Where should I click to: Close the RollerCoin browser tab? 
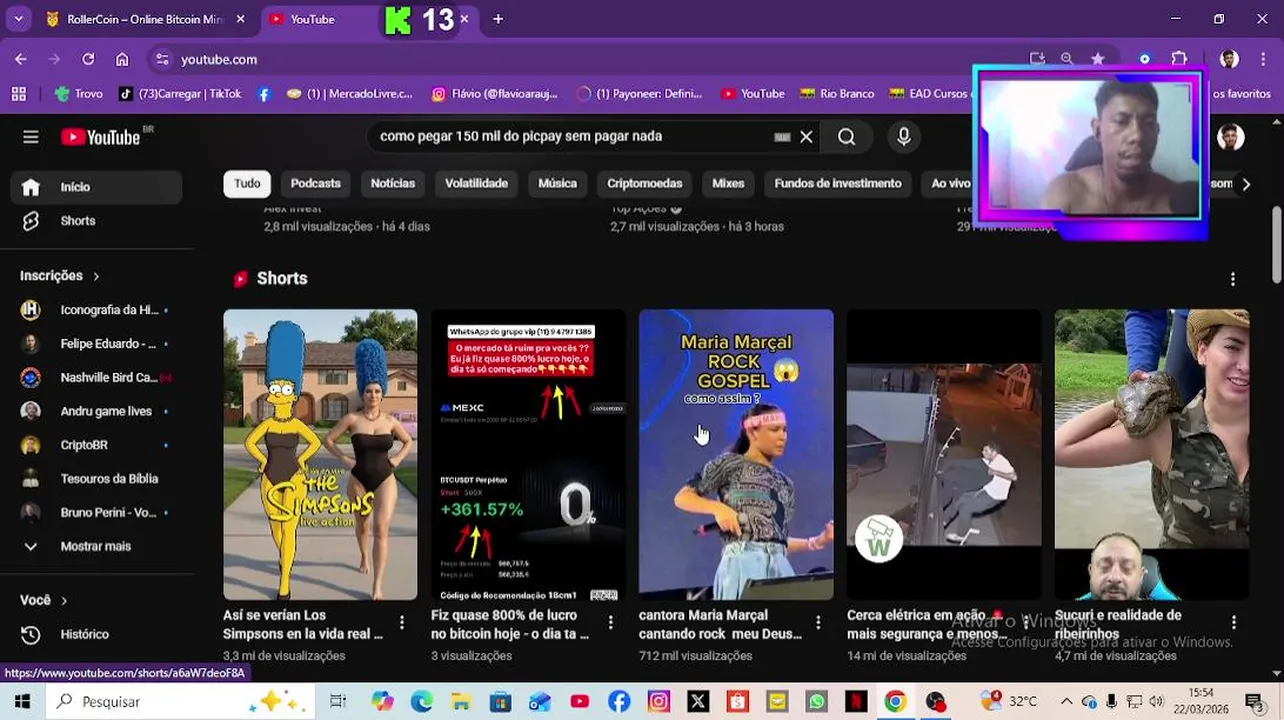point(240,19)
